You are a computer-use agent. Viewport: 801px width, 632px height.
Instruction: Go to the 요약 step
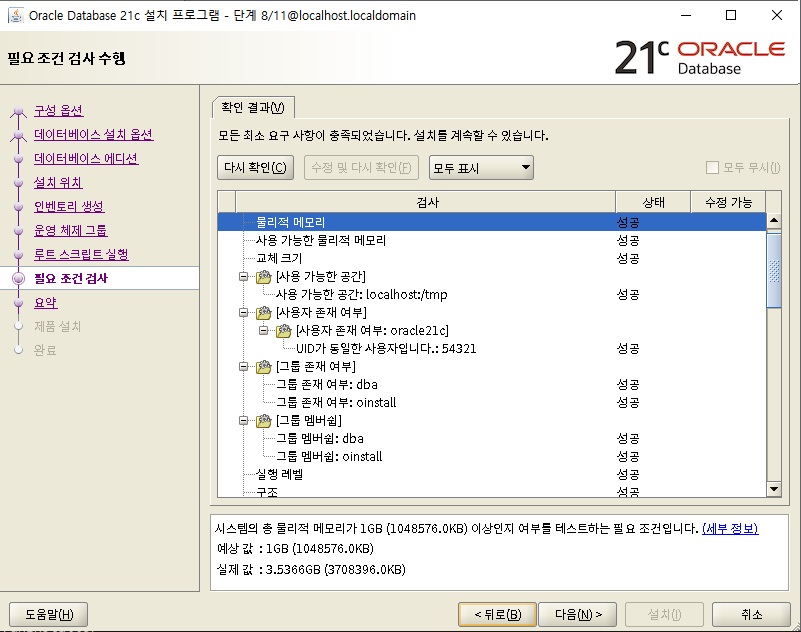click(x=45, y=302)
